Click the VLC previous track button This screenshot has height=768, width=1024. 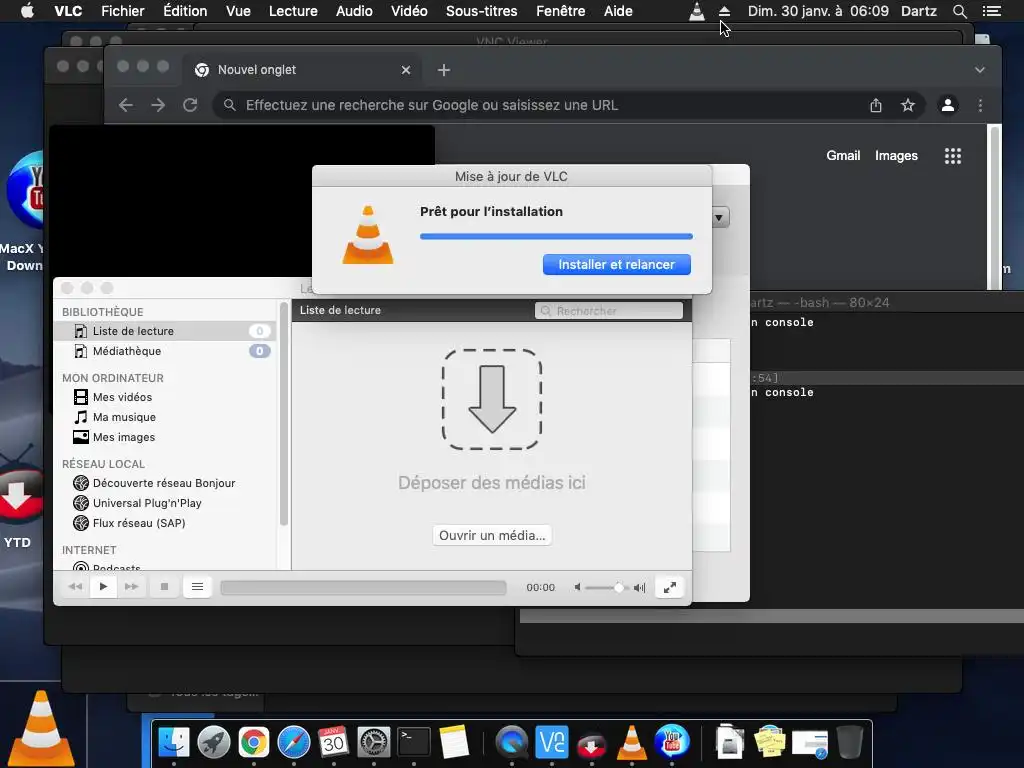tap(75, 586)
